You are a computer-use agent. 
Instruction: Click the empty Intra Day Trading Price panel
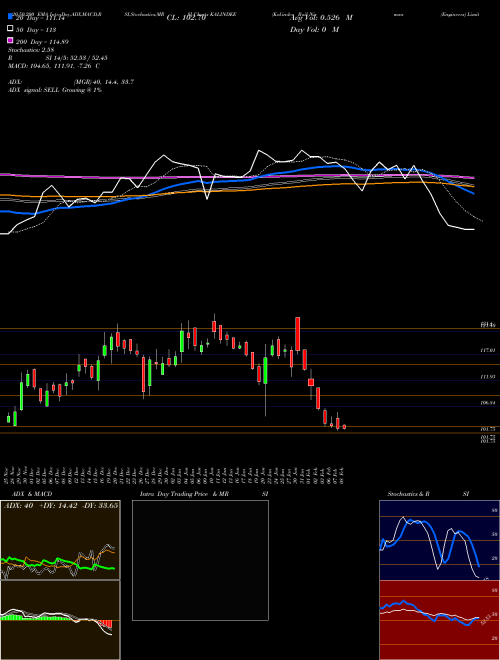coord(200,560)
